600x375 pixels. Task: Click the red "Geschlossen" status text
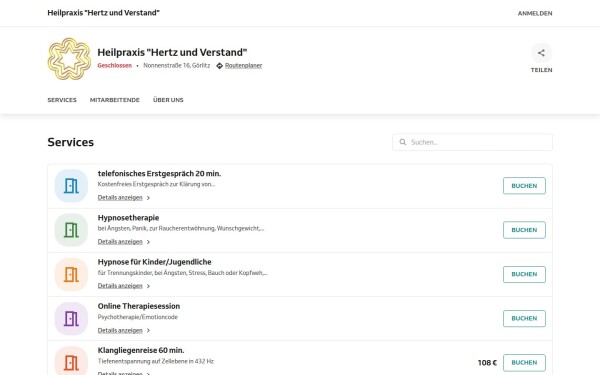coord(114,65)
